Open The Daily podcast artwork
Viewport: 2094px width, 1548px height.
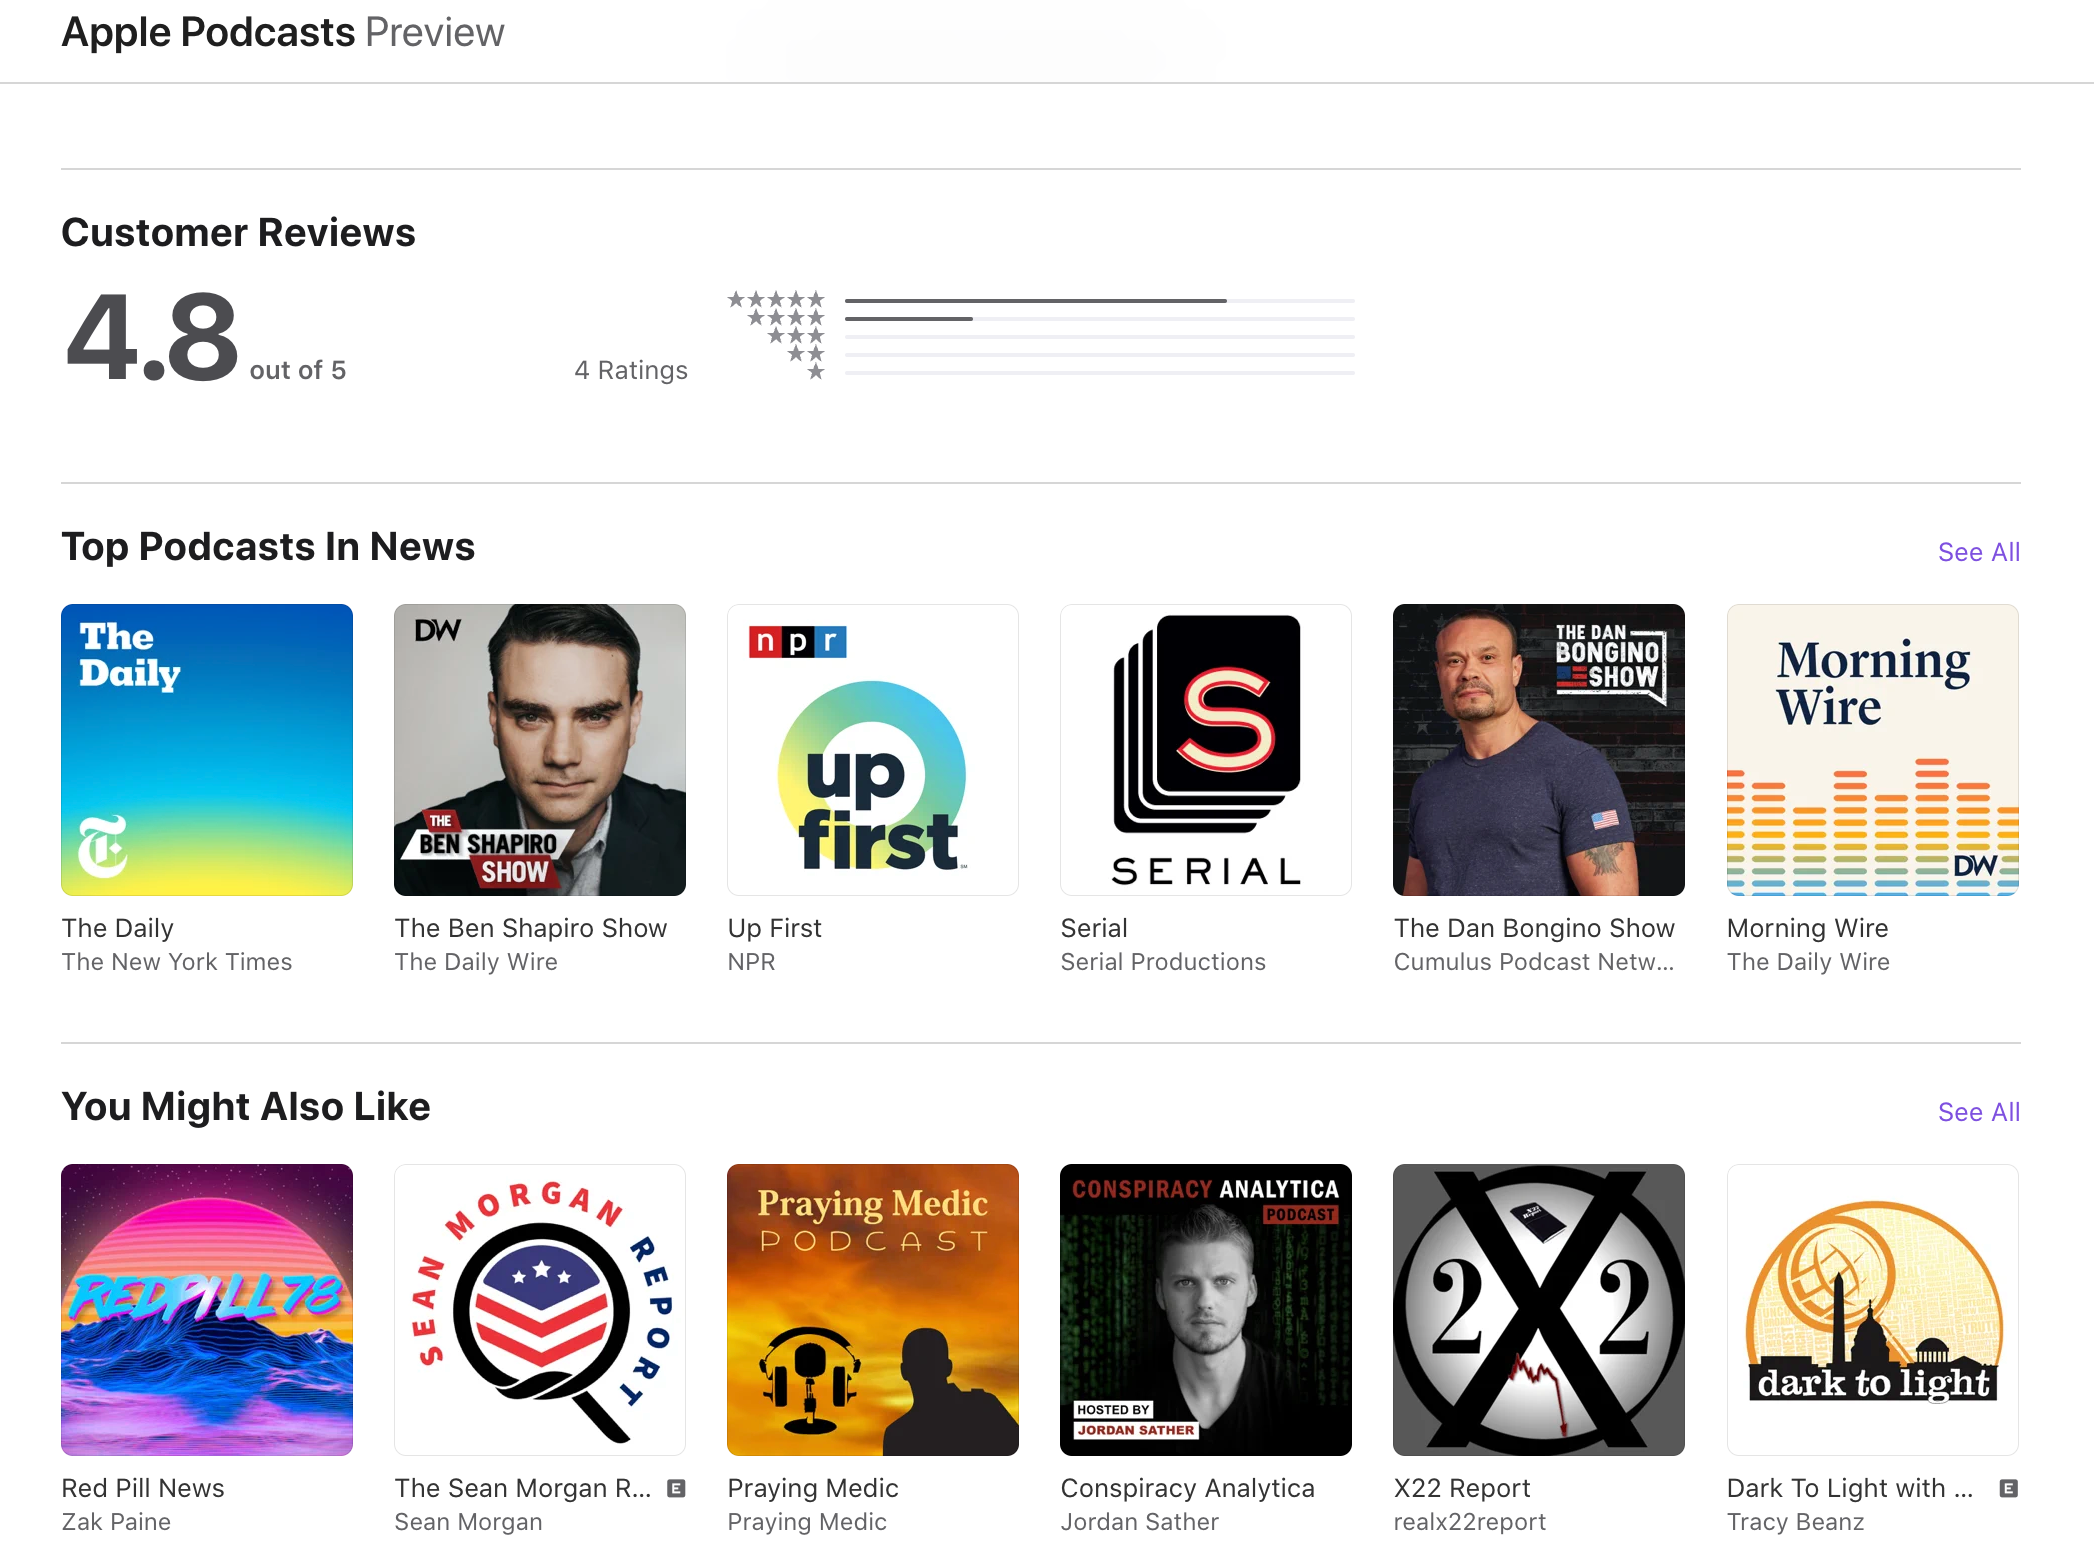coord(207,750)
